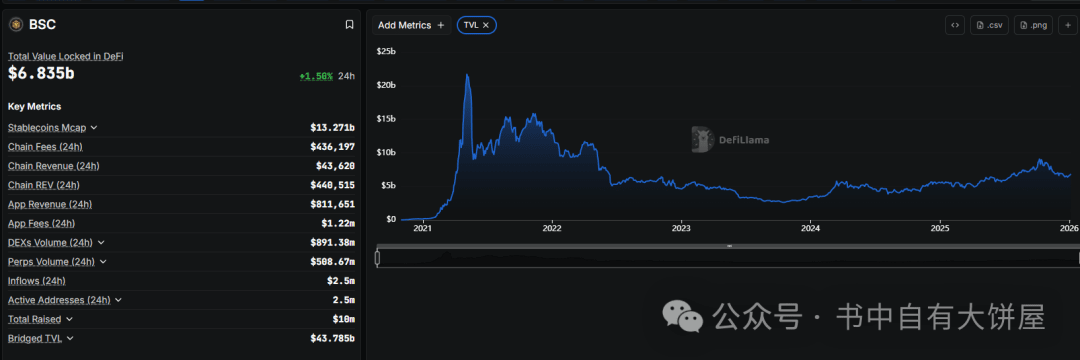
Task: Click the $436,197 chain fees value
Action: tap(333, 147)
